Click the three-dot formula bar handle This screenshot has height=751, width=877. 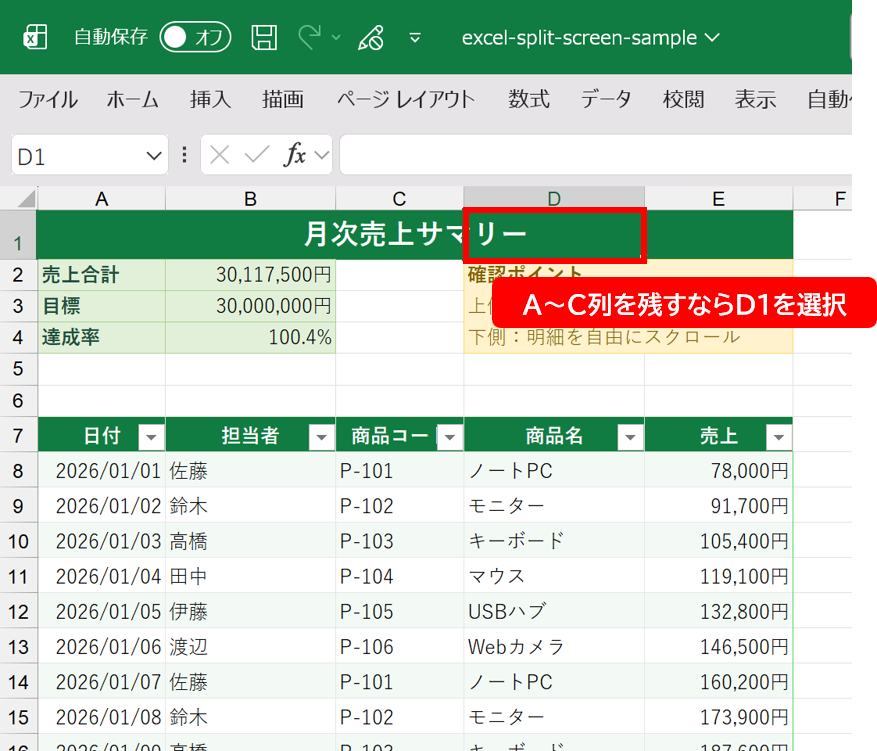pos(185,155)
